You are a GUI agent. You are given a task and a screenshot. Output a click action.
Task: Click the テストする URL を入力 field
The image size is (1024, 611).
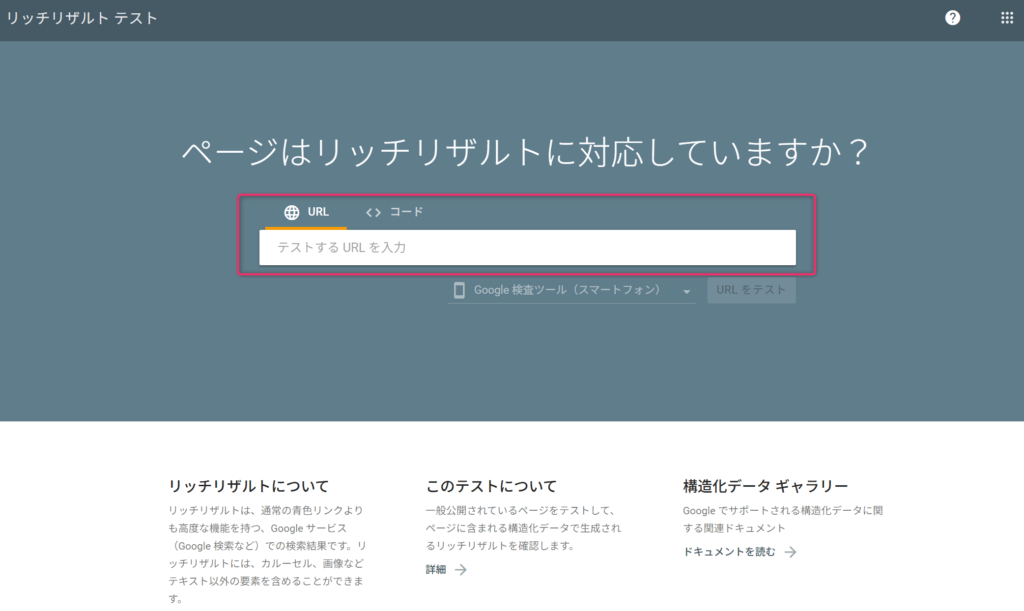527,247
